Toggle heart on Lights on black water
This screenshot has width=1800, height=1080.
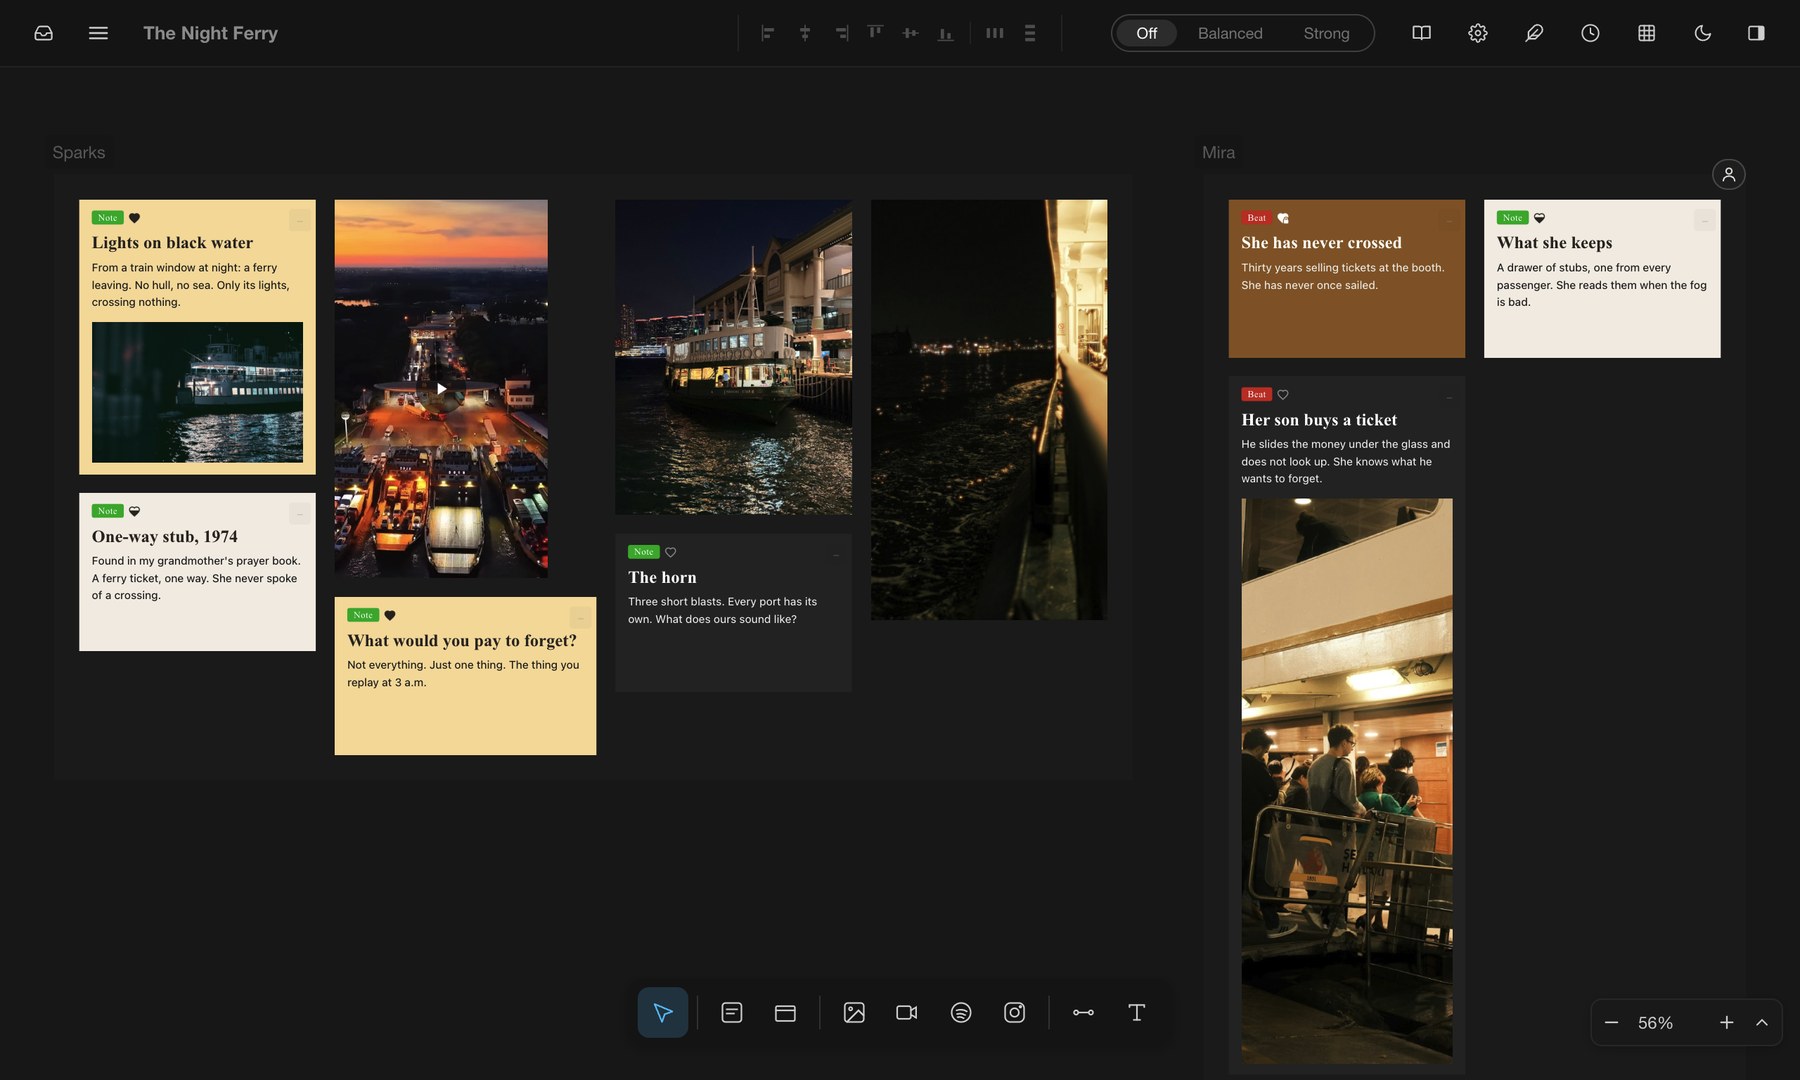point(134,218)
